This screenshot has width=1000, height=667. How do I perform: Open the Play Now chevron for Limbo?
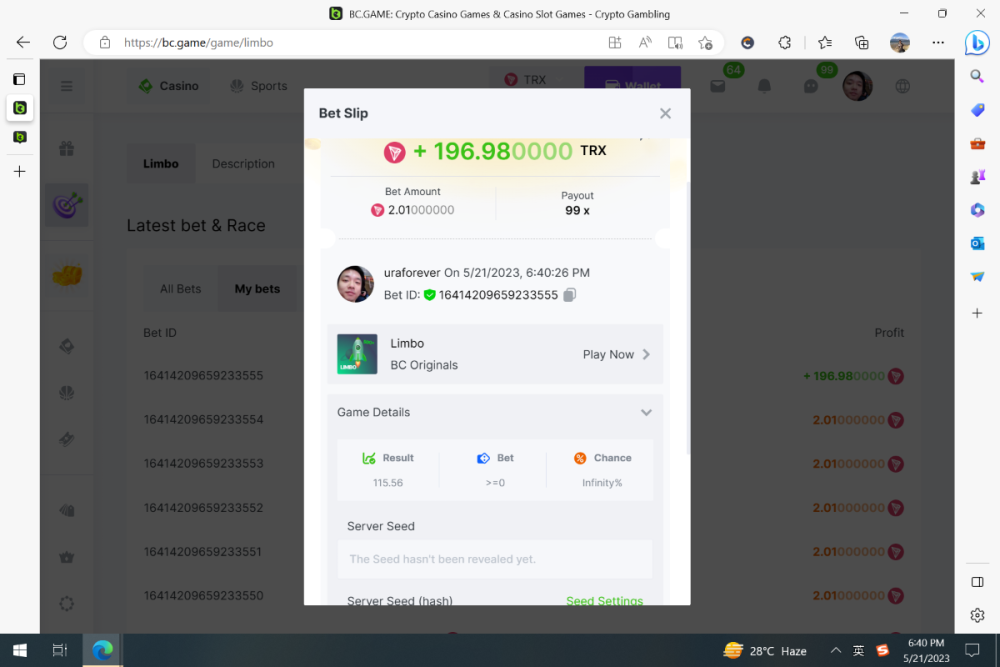coord(646,354)
